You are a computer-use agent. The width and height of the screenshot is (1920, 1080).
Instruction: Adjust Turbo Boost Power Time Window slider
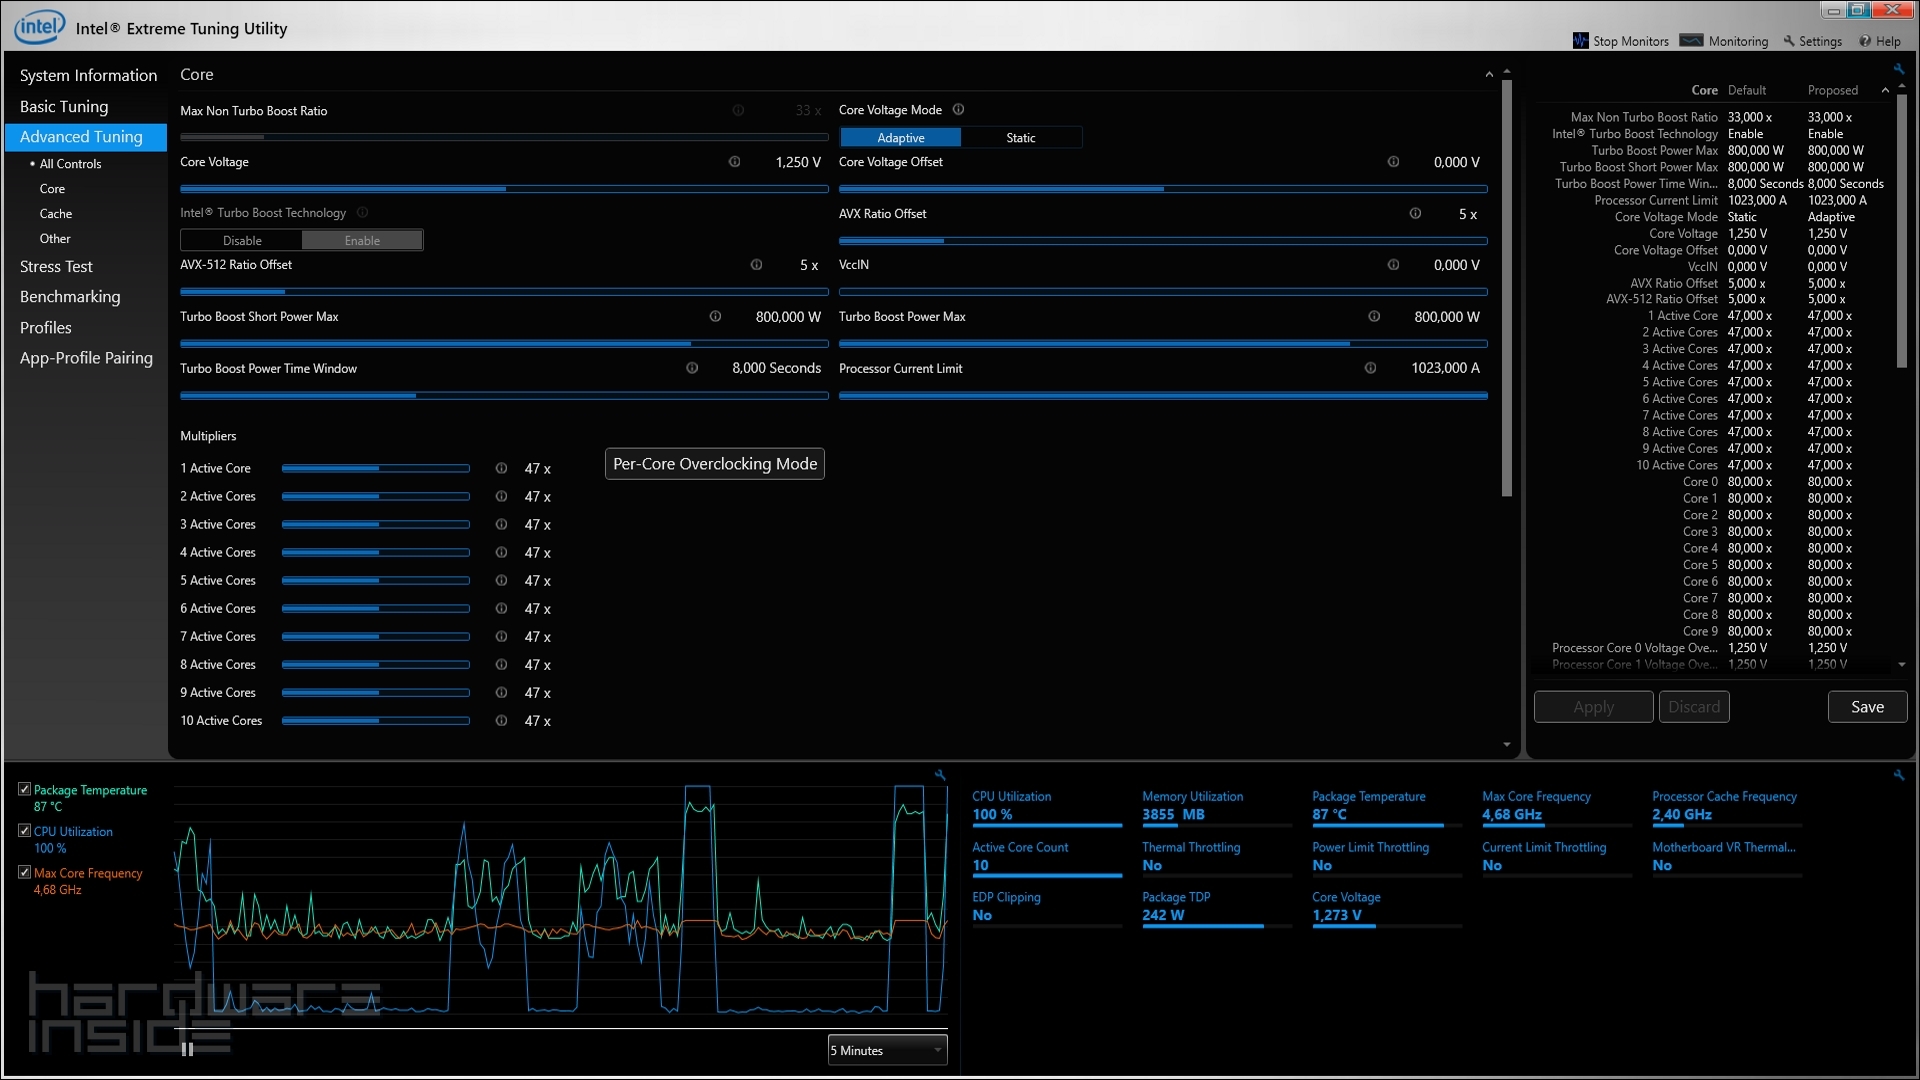point(504,395)
